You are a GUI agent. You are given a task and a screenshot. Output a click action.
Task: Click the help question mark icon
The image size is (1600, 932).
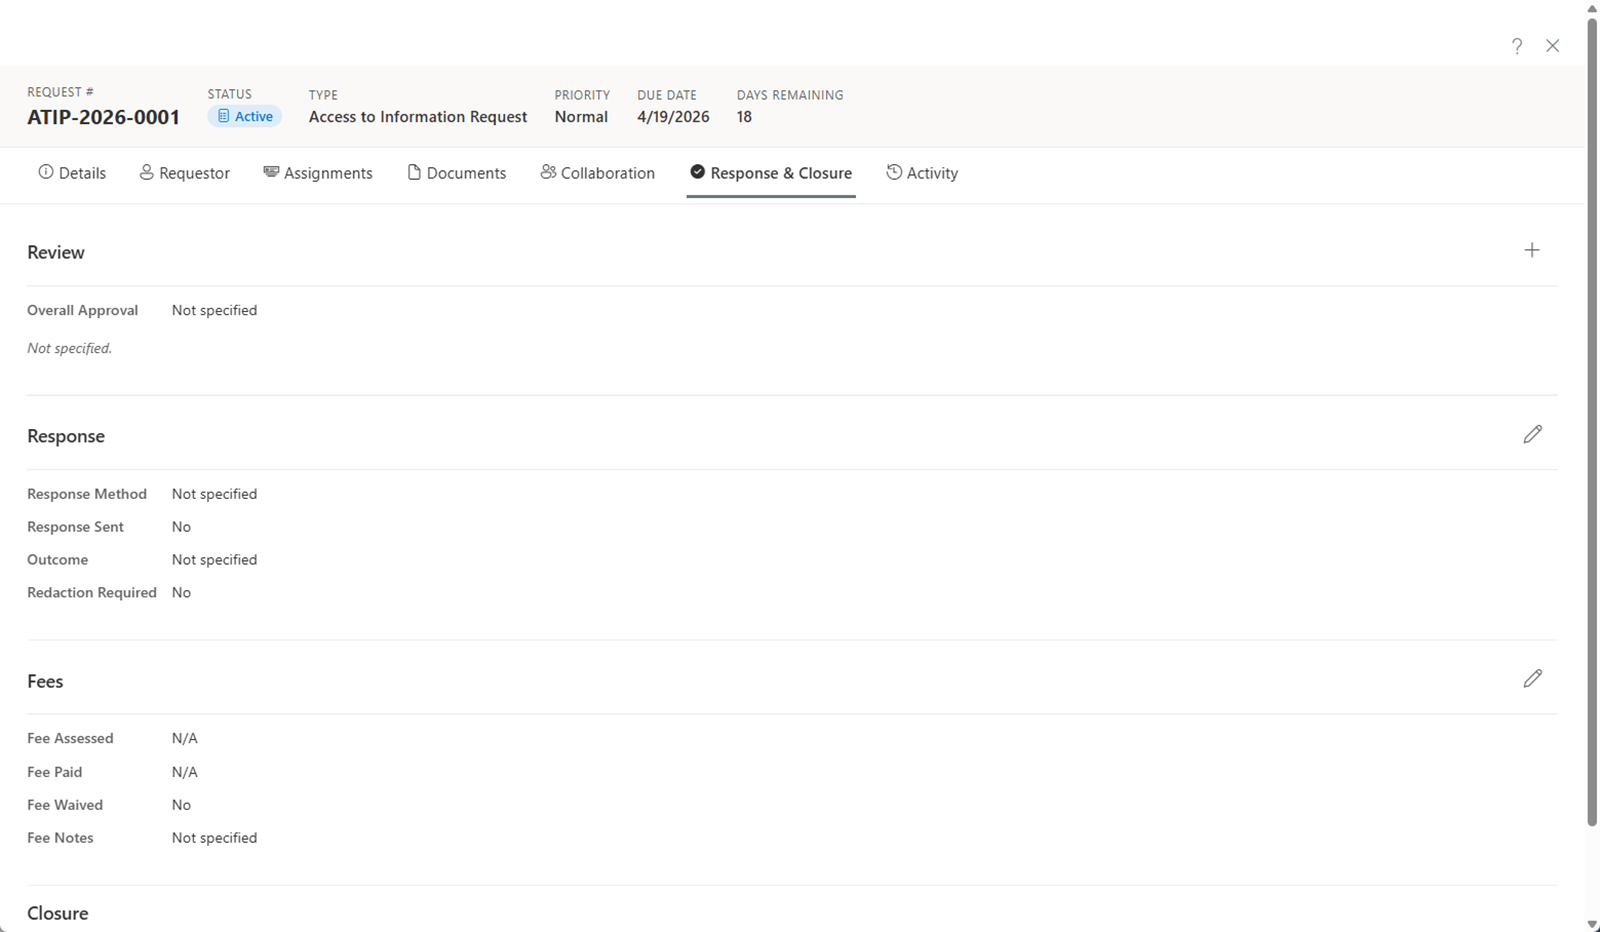coord(1517,46)
